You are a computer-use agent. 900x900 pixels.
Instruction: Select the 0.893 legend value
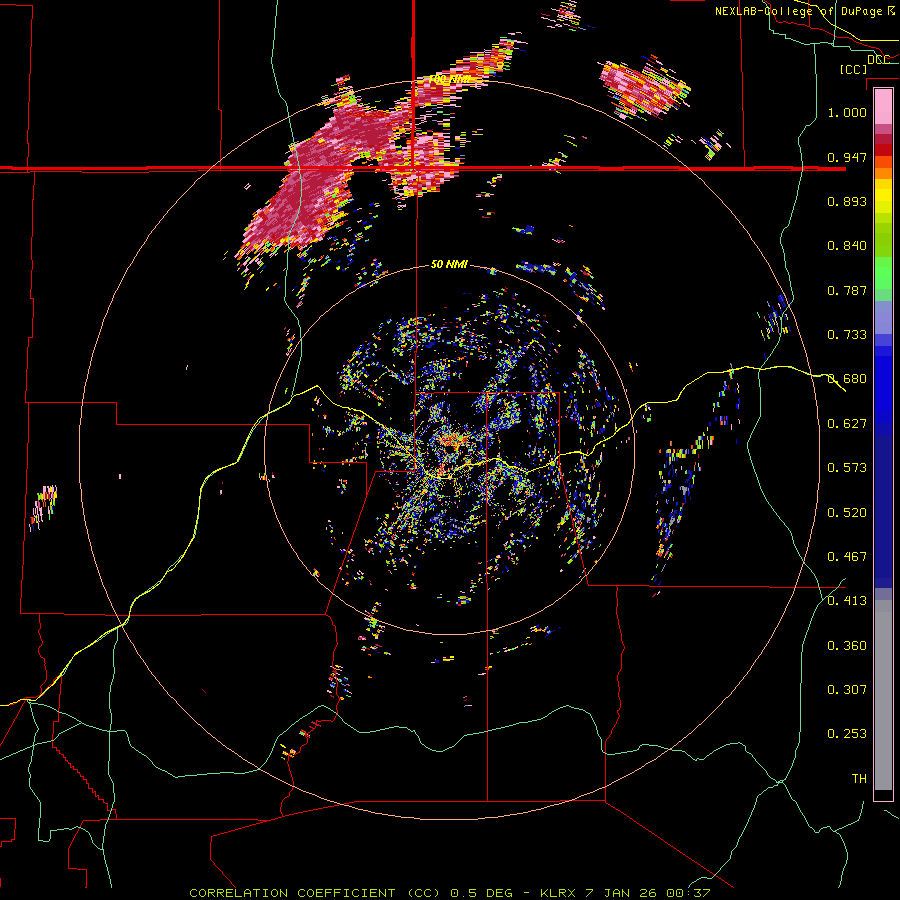(847, 201)
